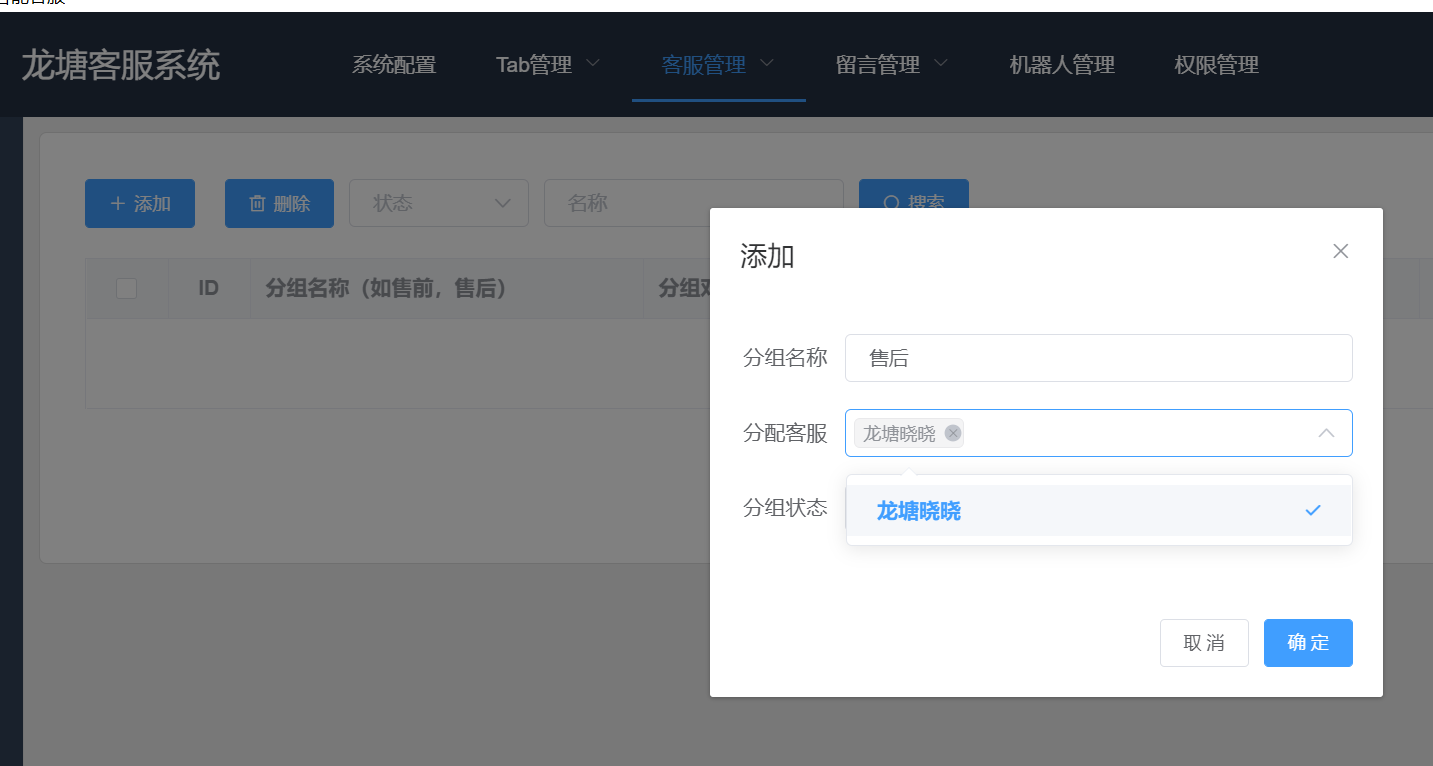This screenshot has height=766, width=1433.
Task: Expand the 留言管理 menu
Action: point(892,66)
